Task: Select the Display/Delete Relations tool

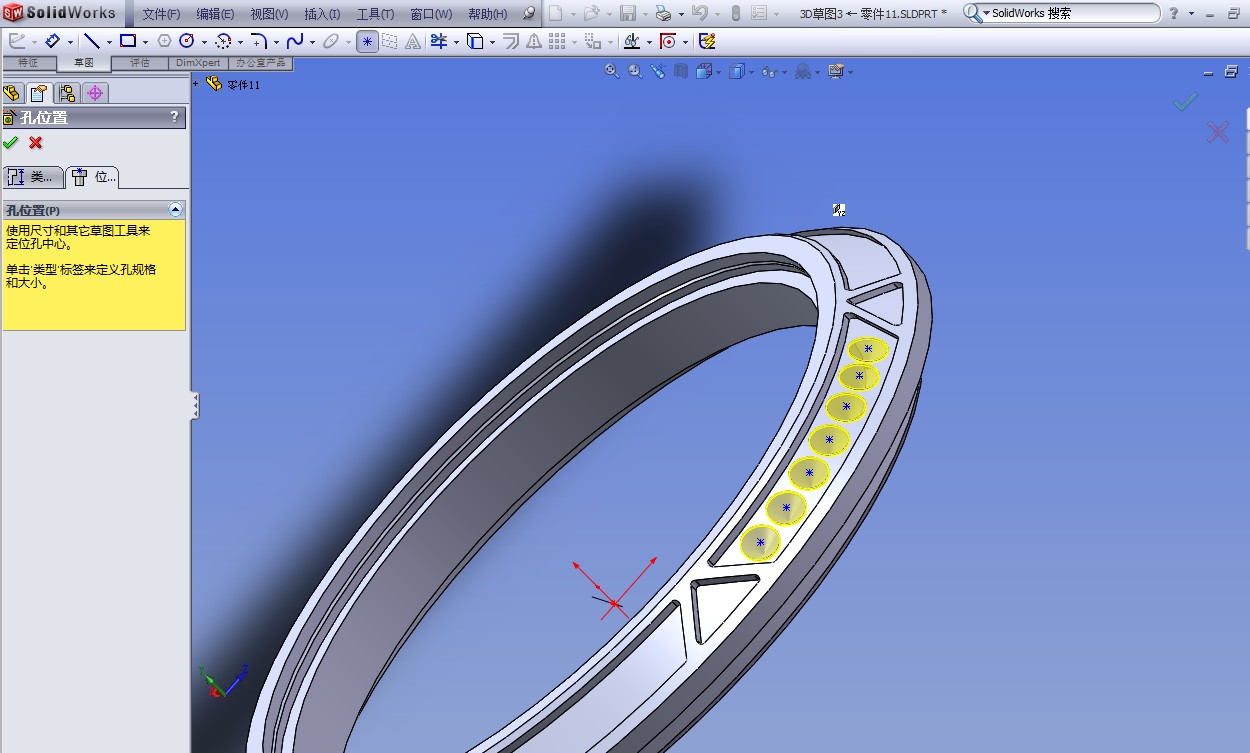Action: click(631, 41)
